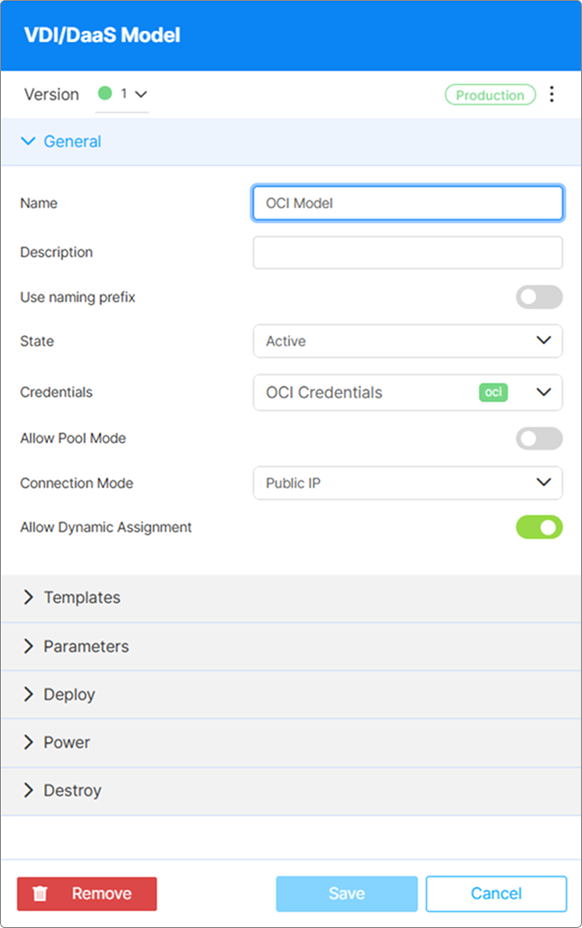Click the VDI/DaaS Model title

(102, 36)
